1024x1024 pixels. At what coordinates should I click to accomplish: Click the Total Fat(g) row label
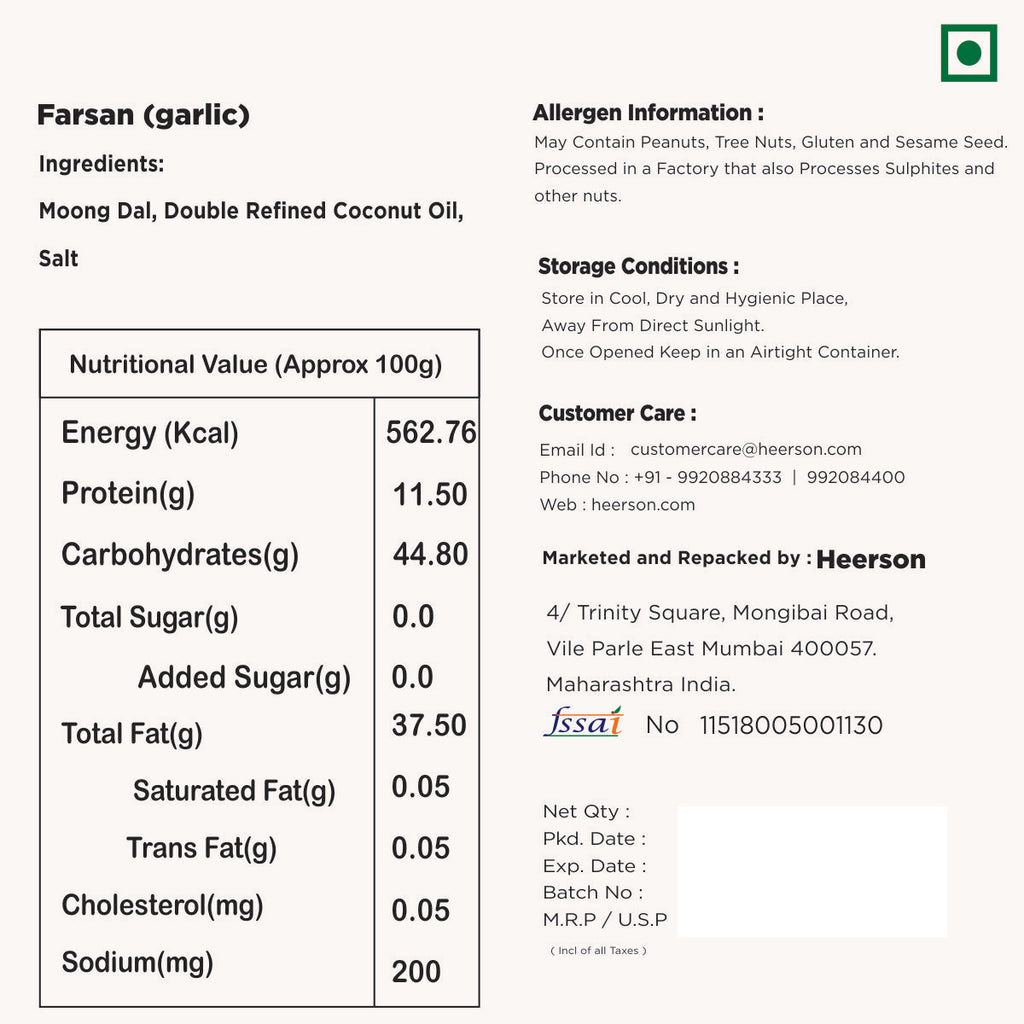click(132, 734)
